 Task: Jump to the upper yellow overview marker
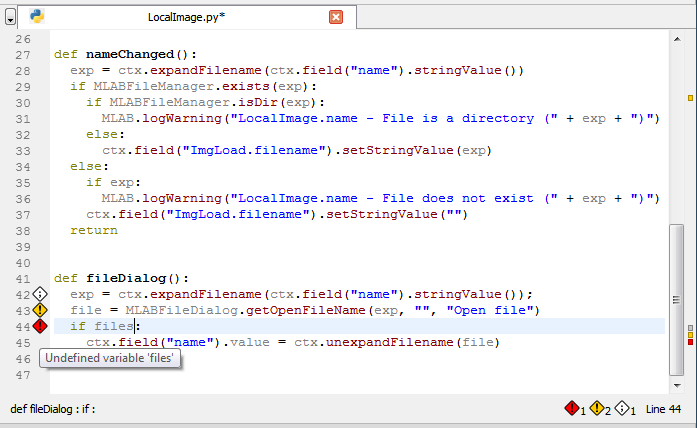tap(690, 98)
